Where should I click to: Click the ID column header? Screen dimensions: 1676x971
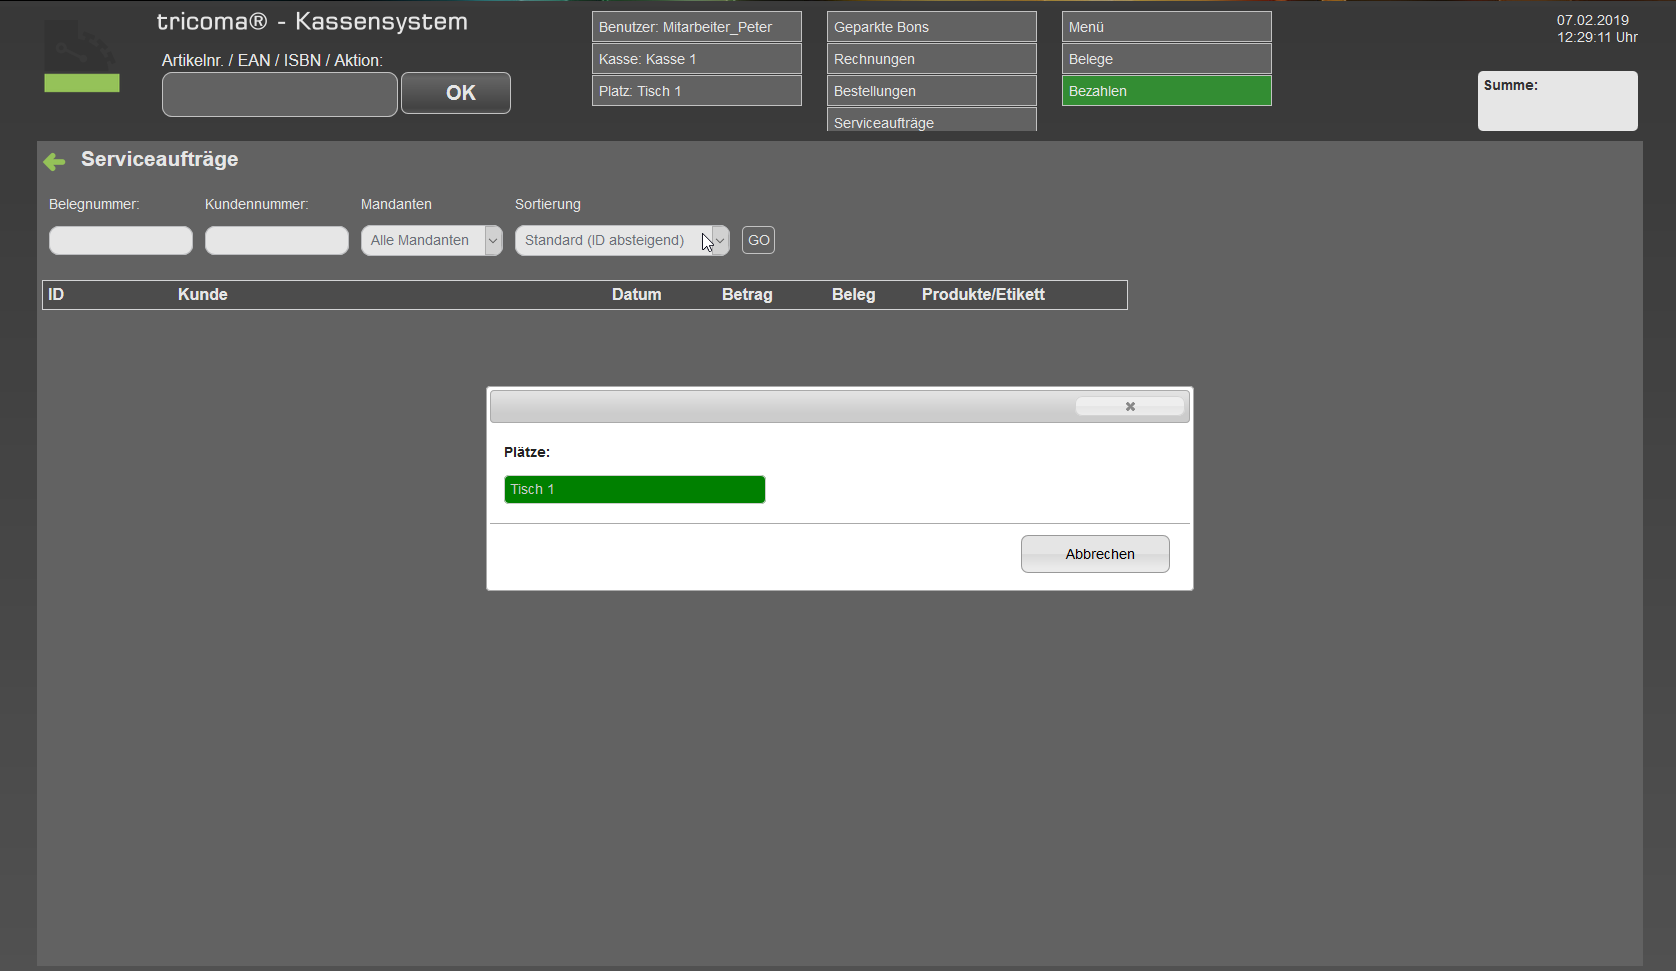pos(56,294)
